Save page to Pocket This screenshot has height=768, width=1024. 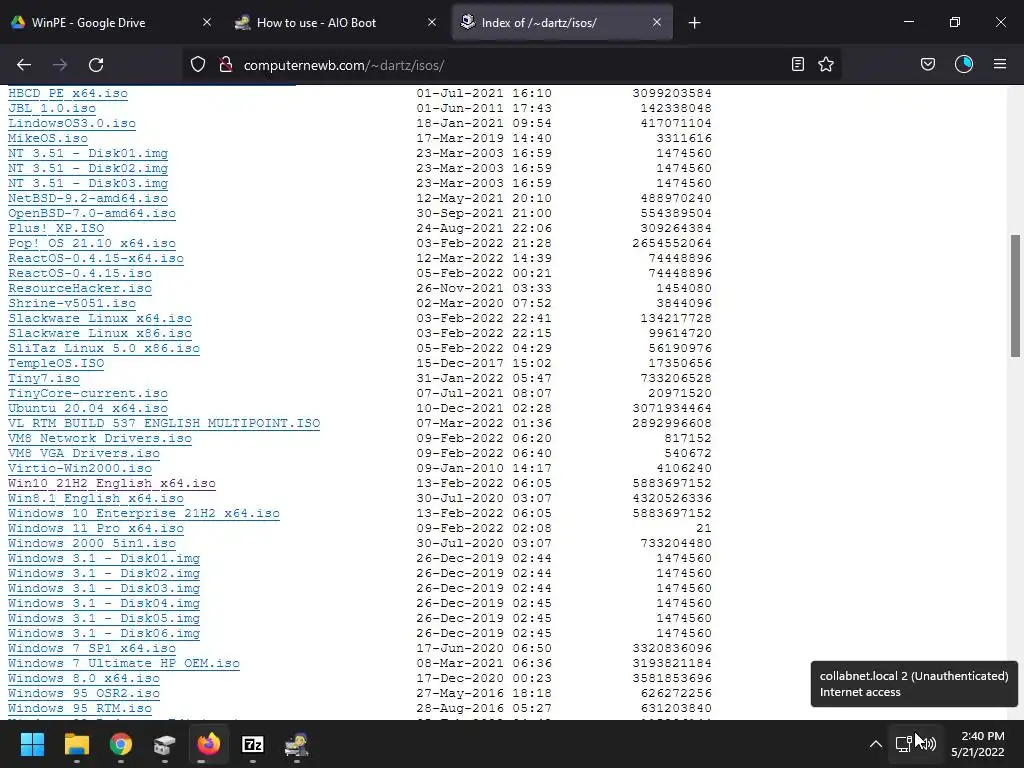coord(927,64)
